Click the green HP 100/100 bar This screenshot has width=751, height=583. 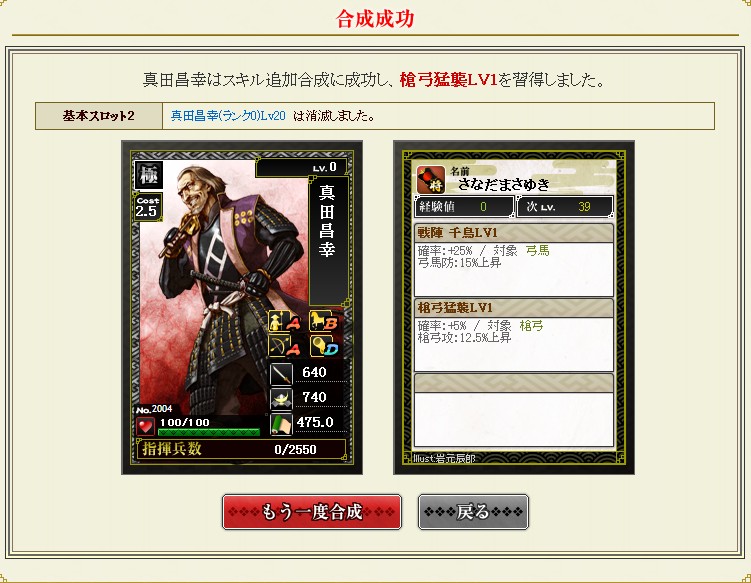[209, 432]
